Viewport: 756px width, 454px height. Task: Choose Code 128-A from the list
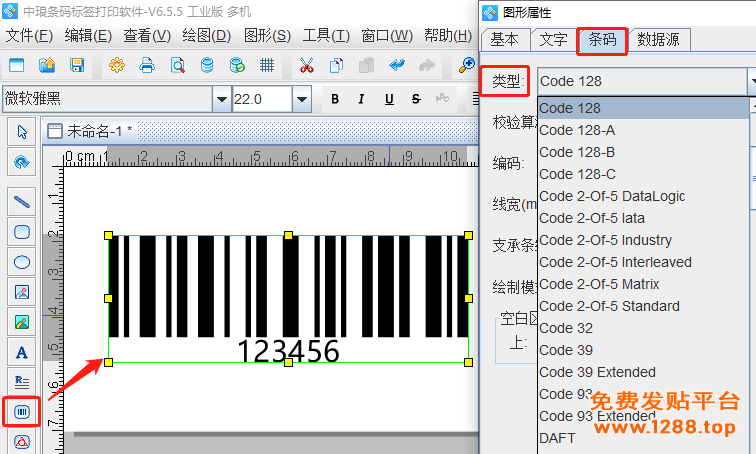click(644, 130)
